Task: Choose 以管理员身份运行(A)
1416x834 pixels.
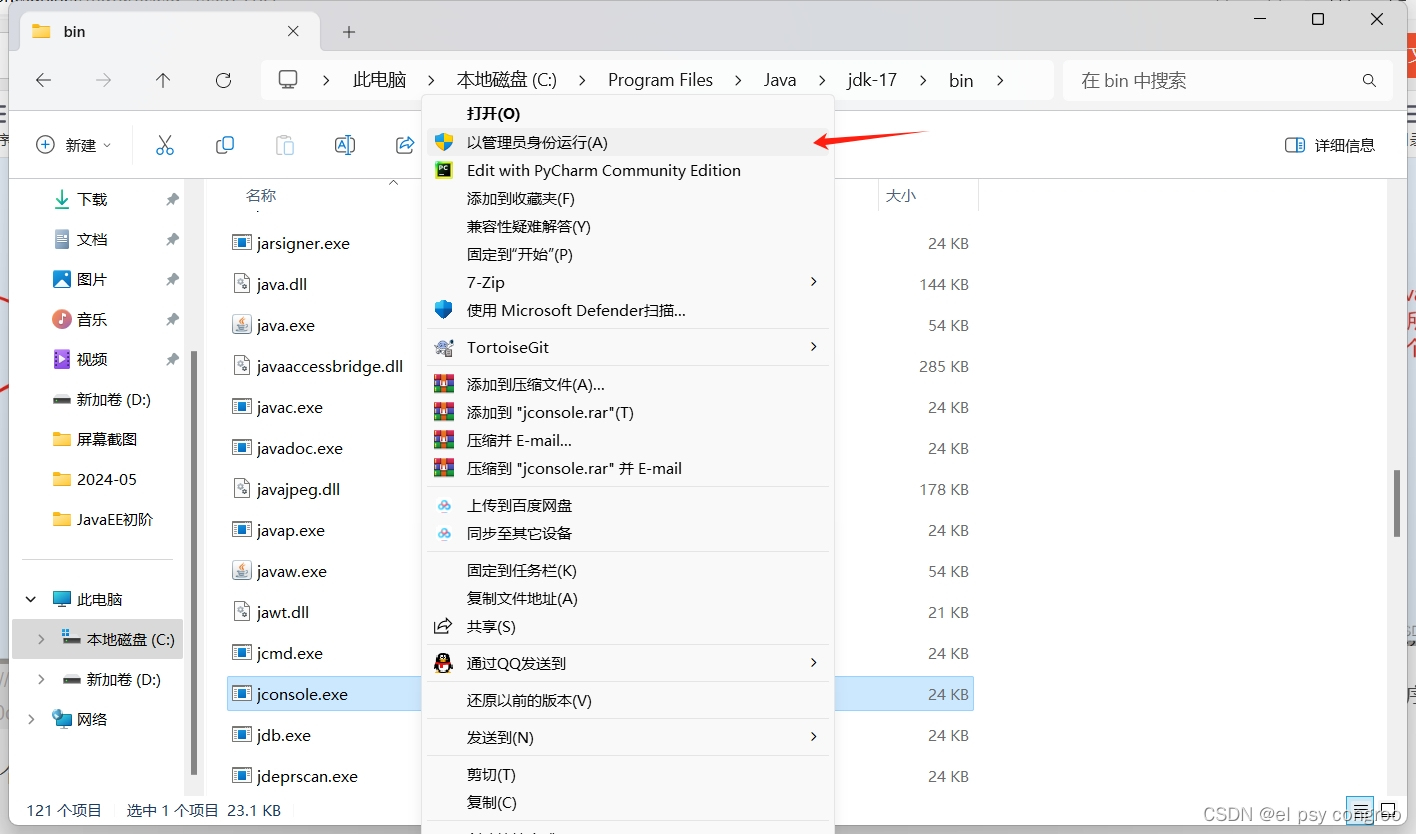Action: tap(629, 142)
